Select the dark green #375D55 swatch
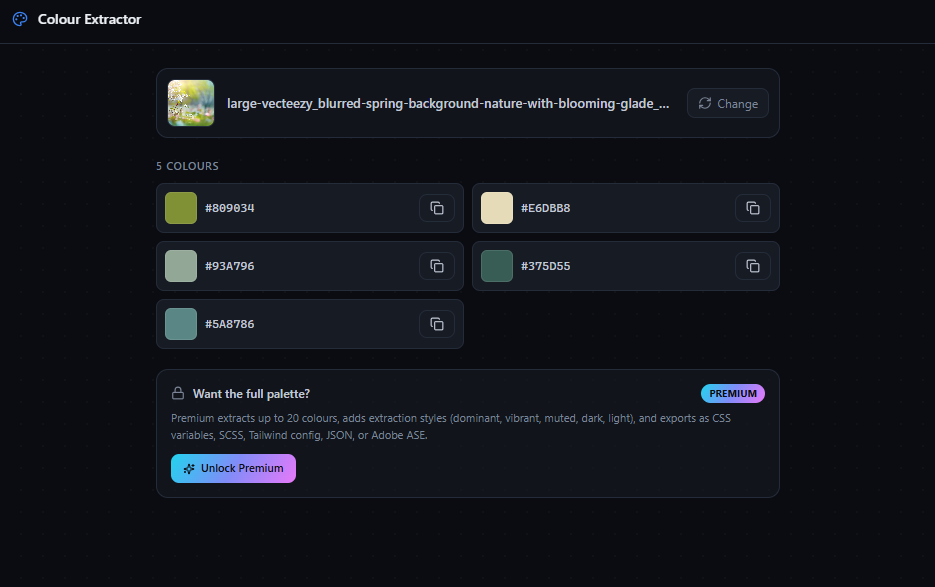This screenshot has width=935, height=587. coord(497,266)
